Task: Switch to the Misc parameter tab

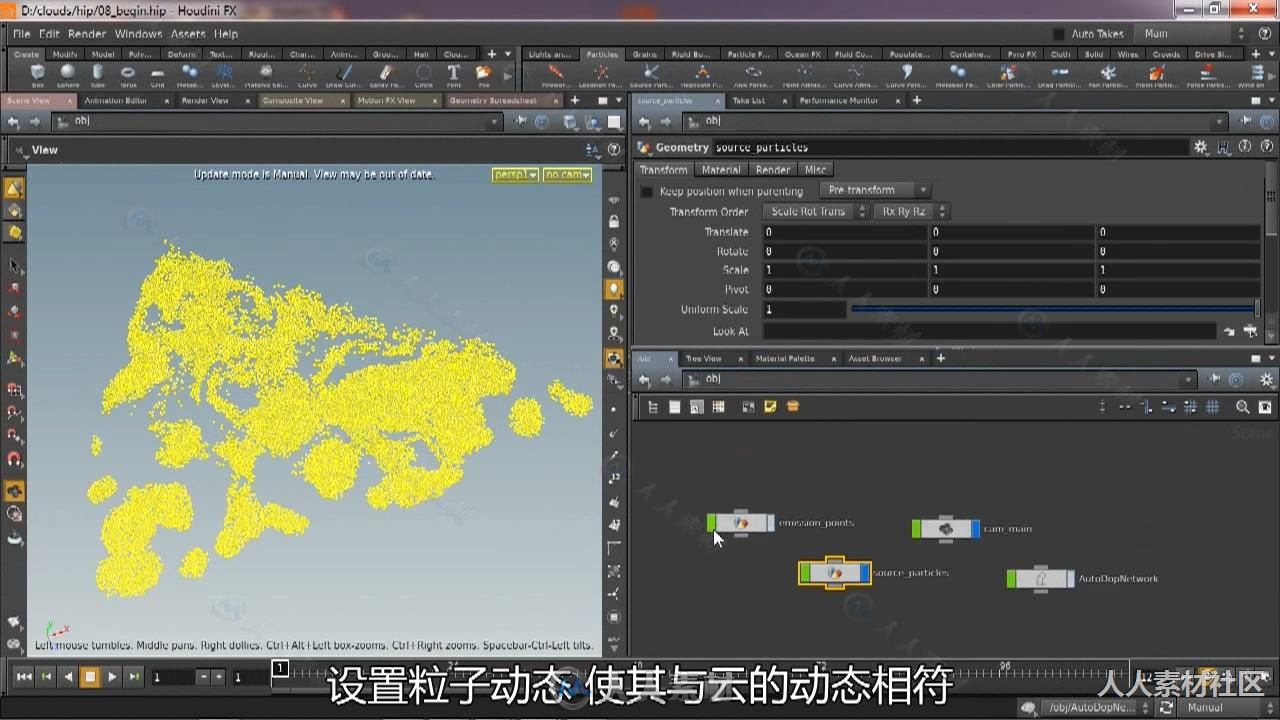Action: click(x=816, y=170)
